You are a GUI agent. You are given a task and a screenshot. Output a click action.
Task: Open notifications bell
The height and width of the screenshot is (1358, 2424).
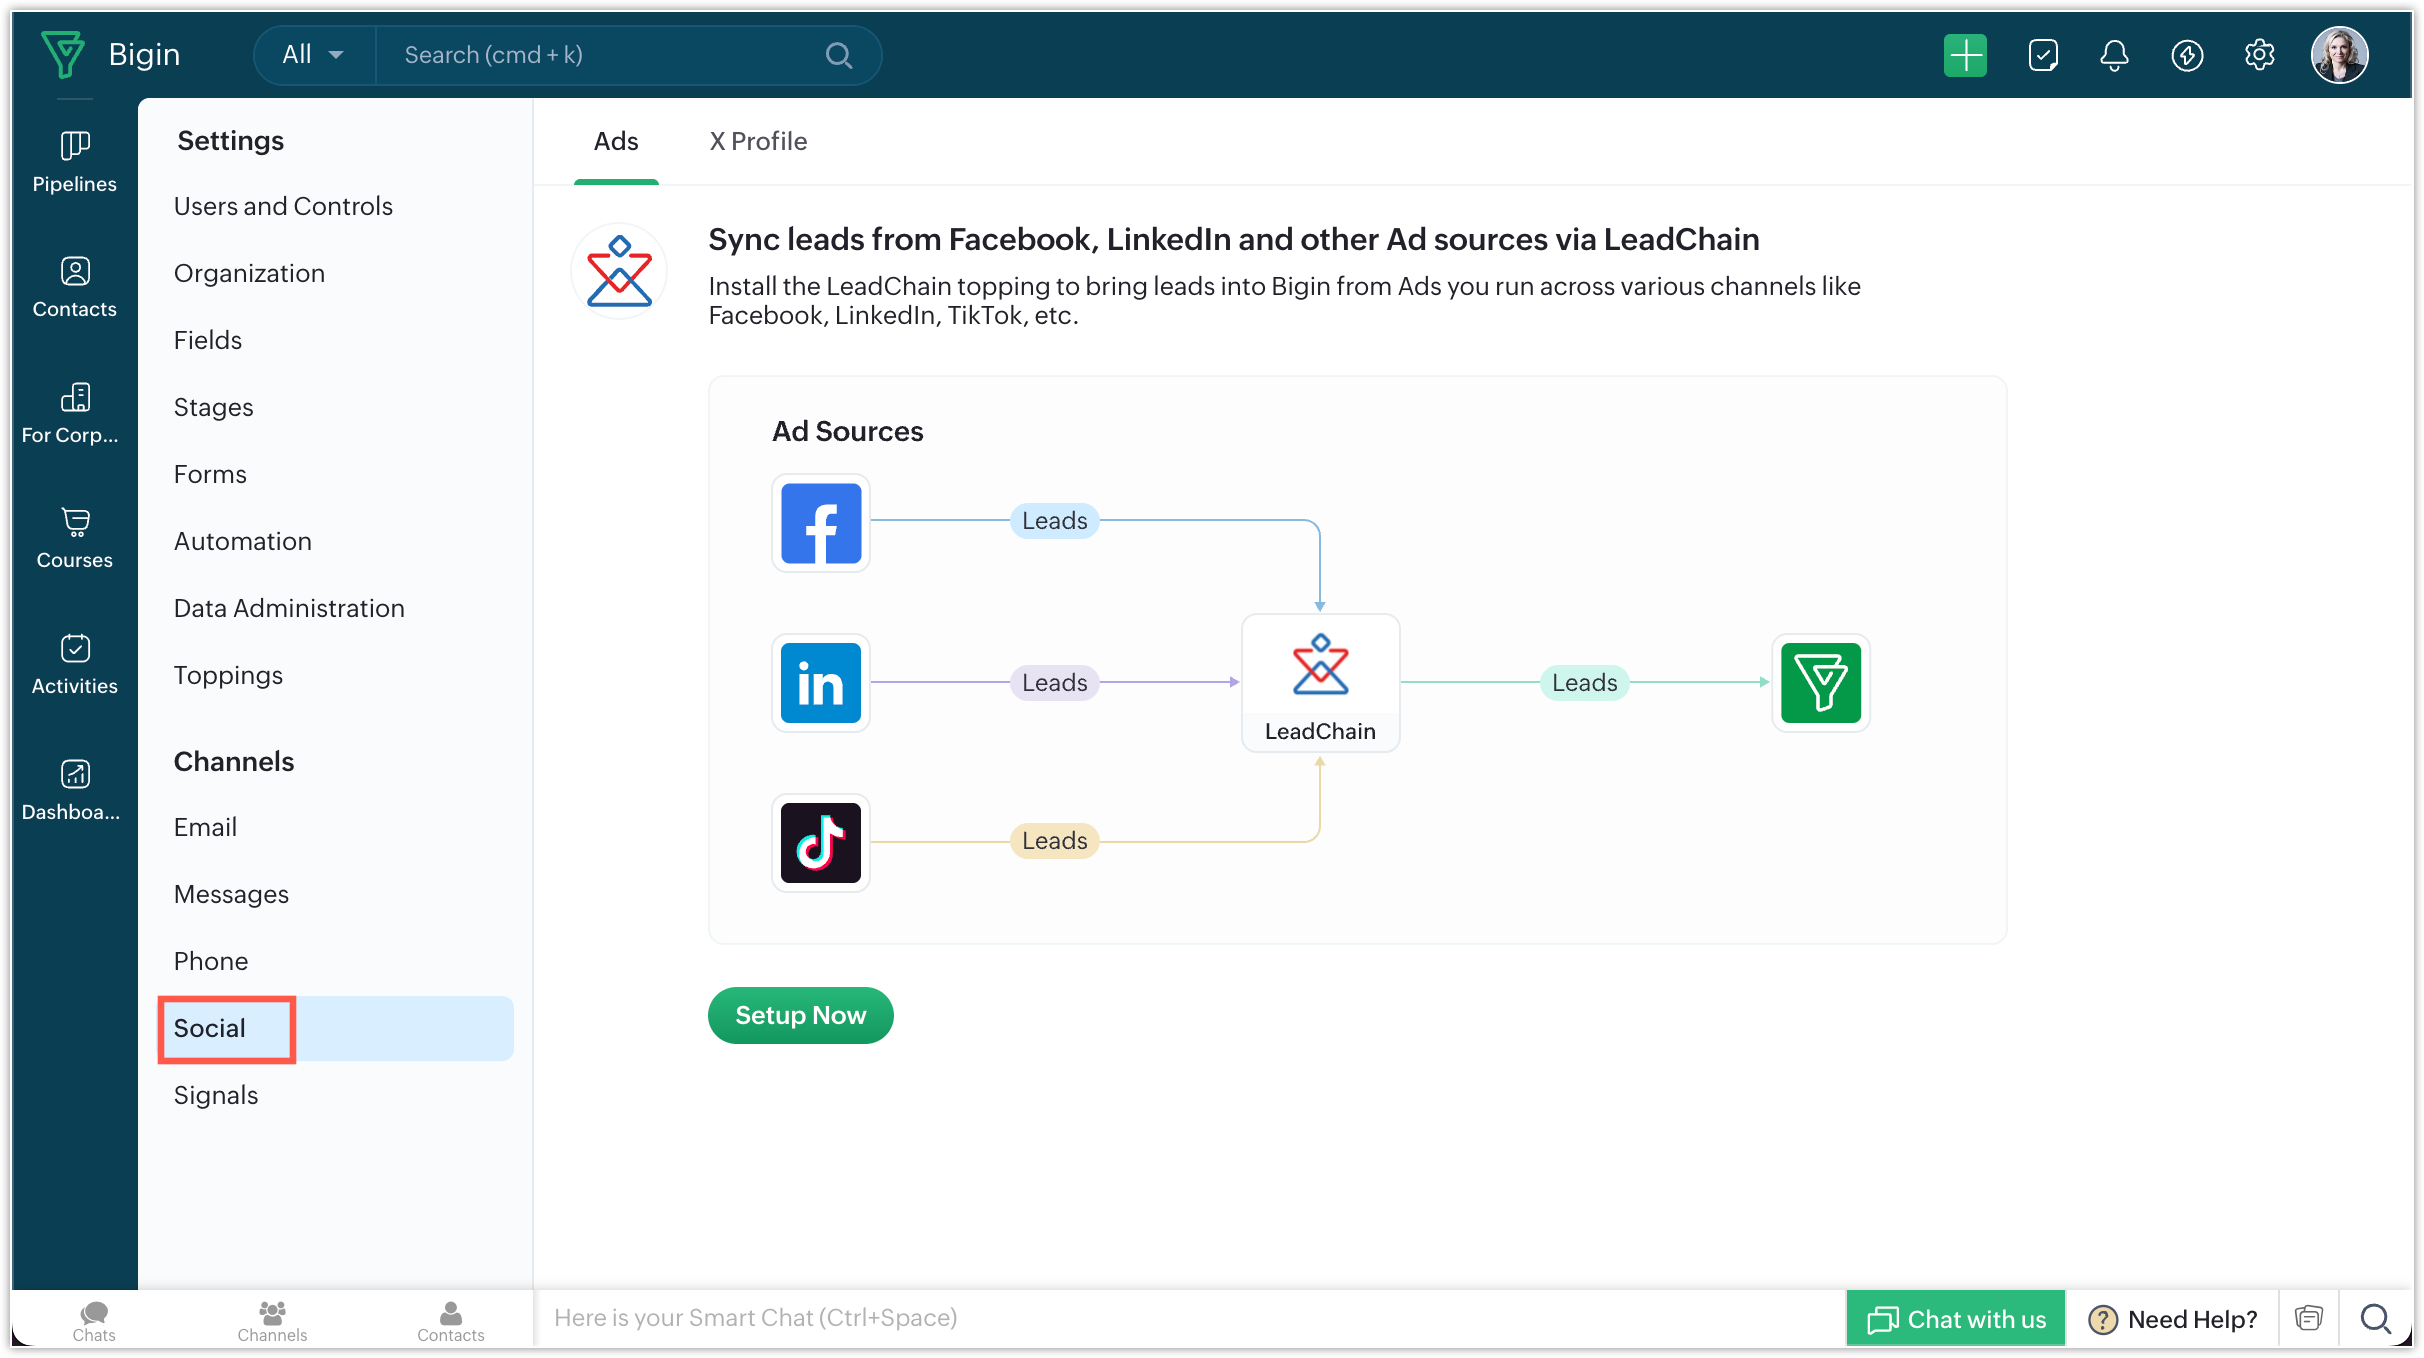(2113, 55)
